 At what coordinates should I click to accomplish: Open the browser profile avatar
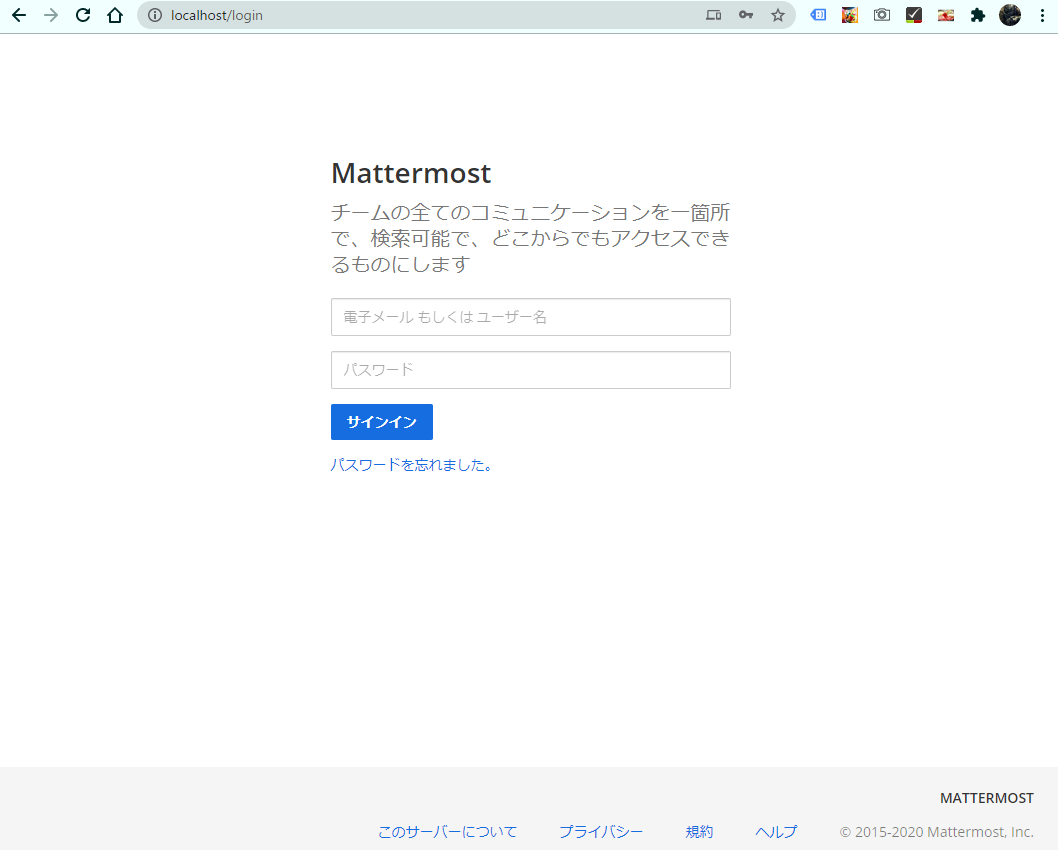pos(1010,15)
